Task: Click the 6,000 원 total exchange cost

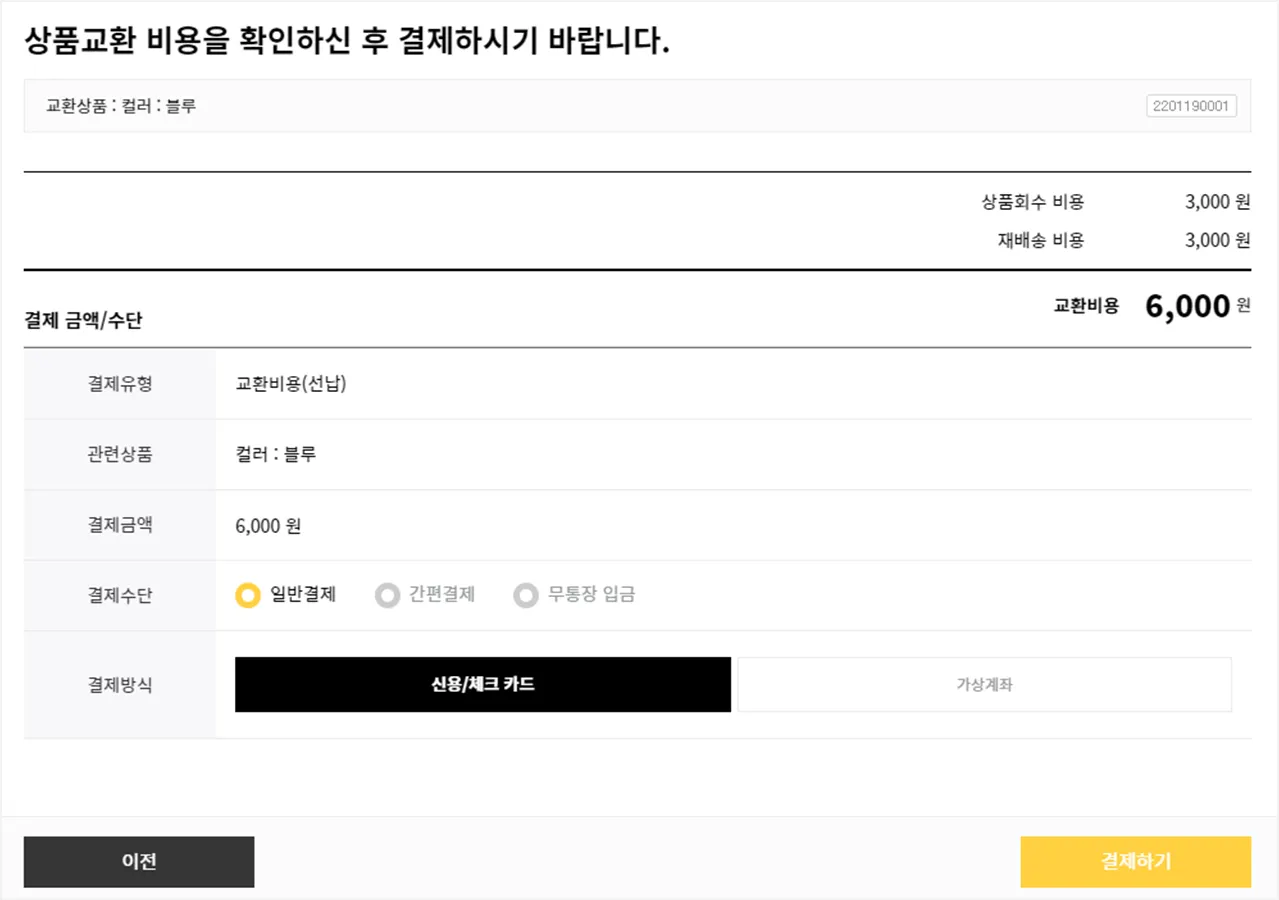Action: click(x=1196, y=307)
